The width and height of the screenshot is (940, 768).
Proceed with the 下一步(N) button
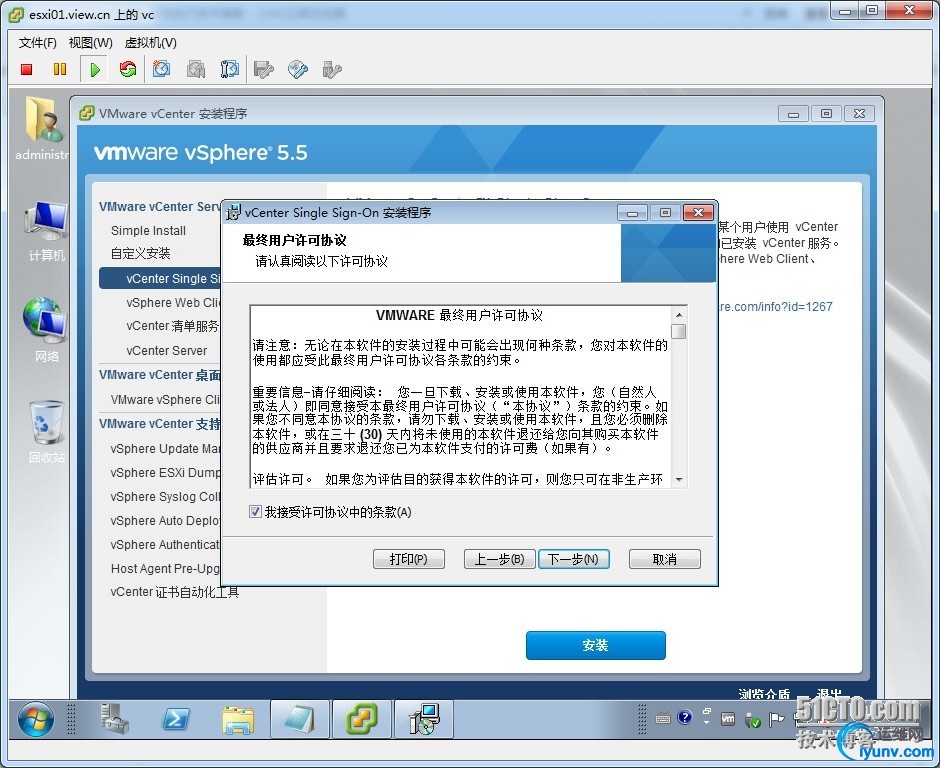(574, 559)
